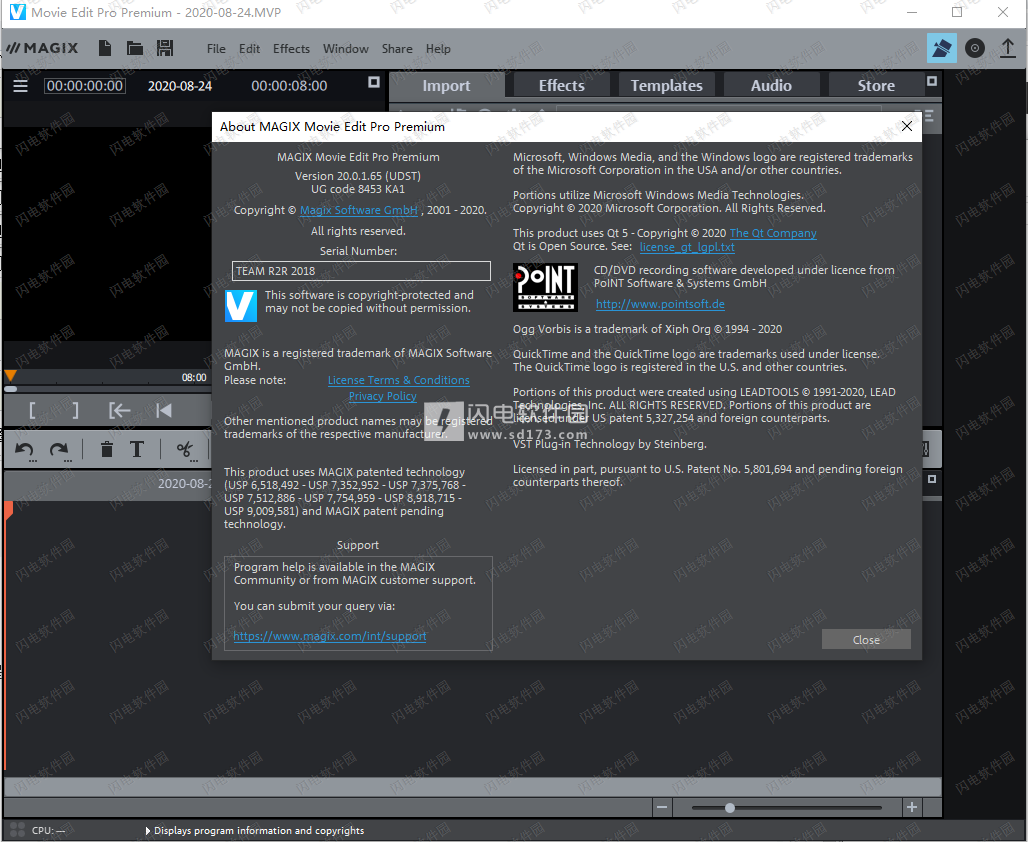This screenshot has height=842, width=1028.
Task: Click the square icon at the timeline's right edge
Action: pos(932,479)
